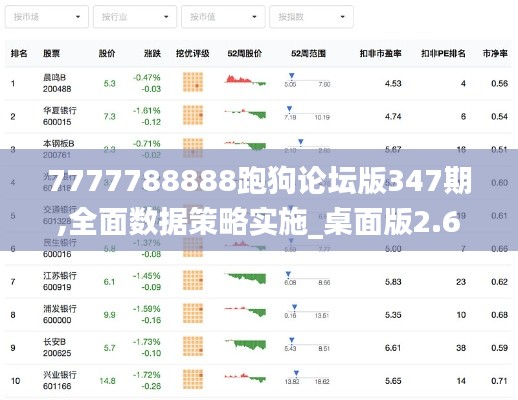Click the 4.53 PE value for 晨鸣B
Image resolution: width=518 pixels, height=400 pixels.
(x=393, y=83)
